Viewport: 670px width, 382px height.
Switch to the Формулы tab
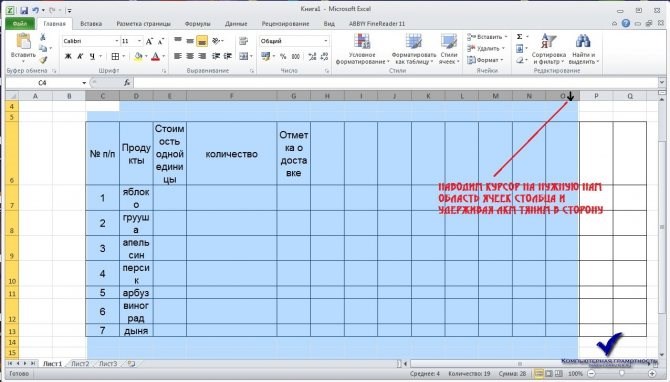tap(197, 24)
